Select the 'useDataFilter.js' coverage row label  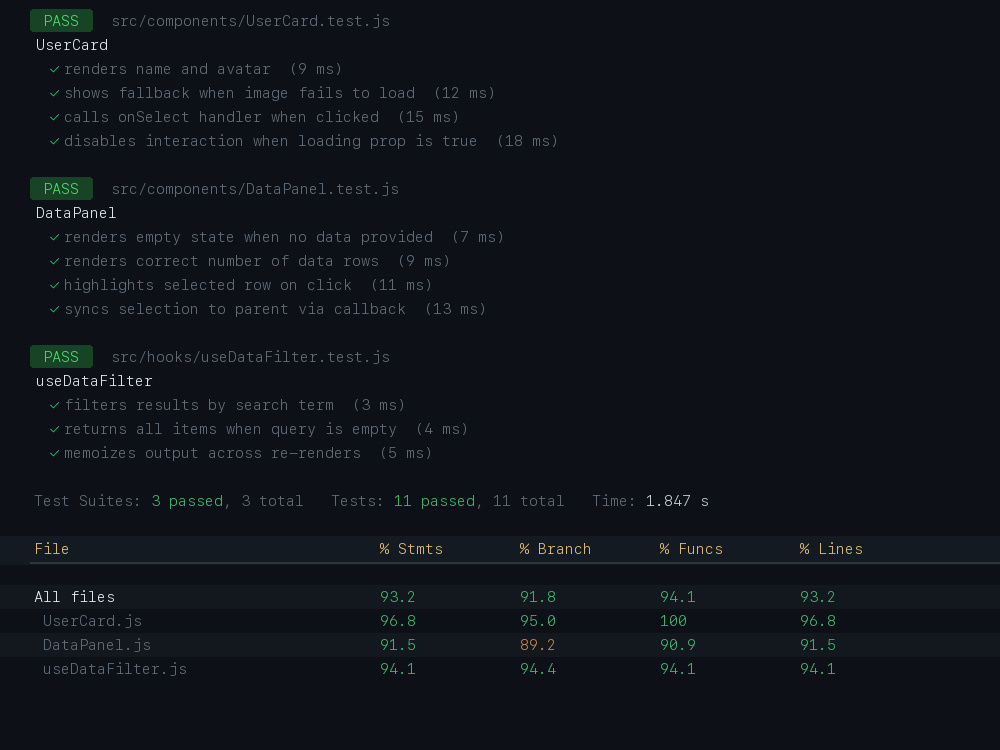(115, 669)
